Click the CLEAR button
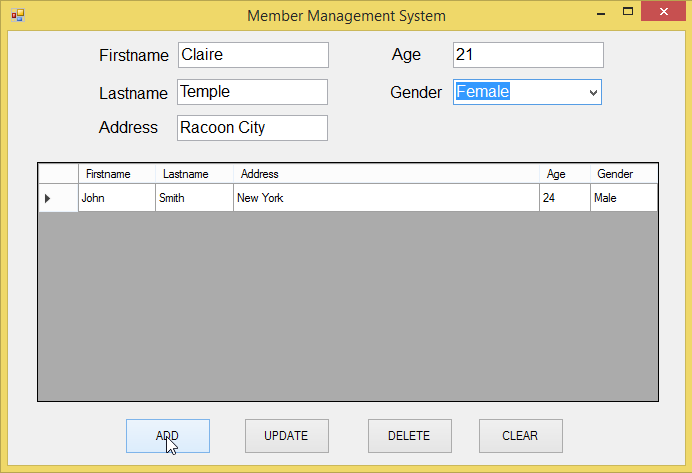Screen dimensions: 692x473 pos(520,436)
